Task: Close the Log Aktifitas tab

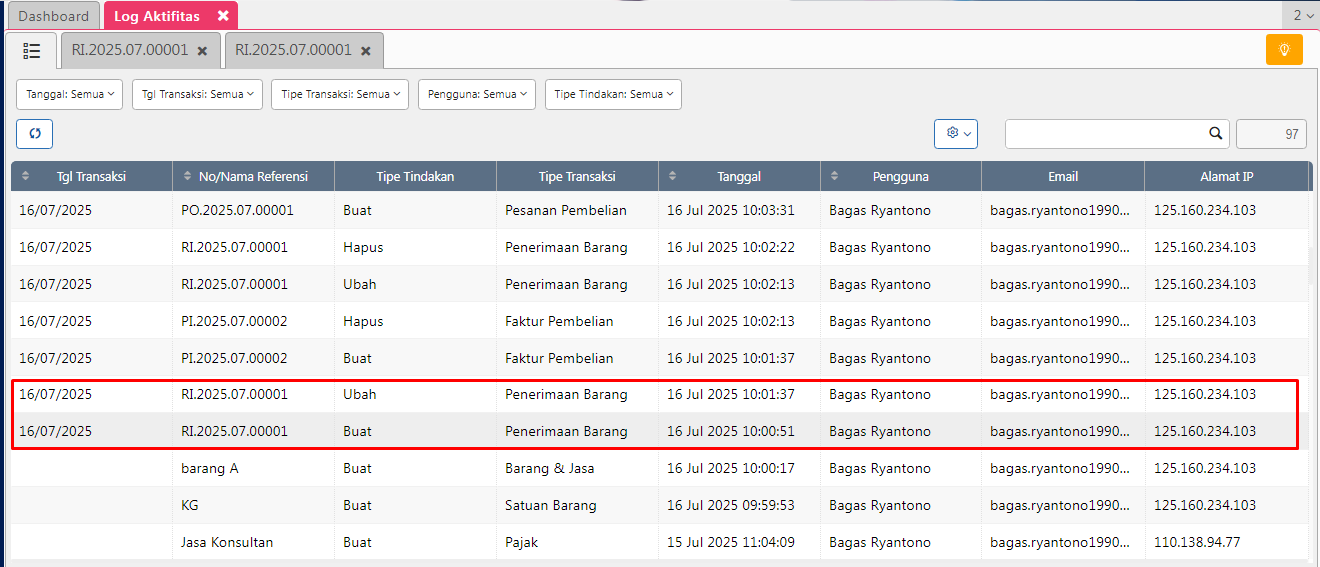Action: 223,16
